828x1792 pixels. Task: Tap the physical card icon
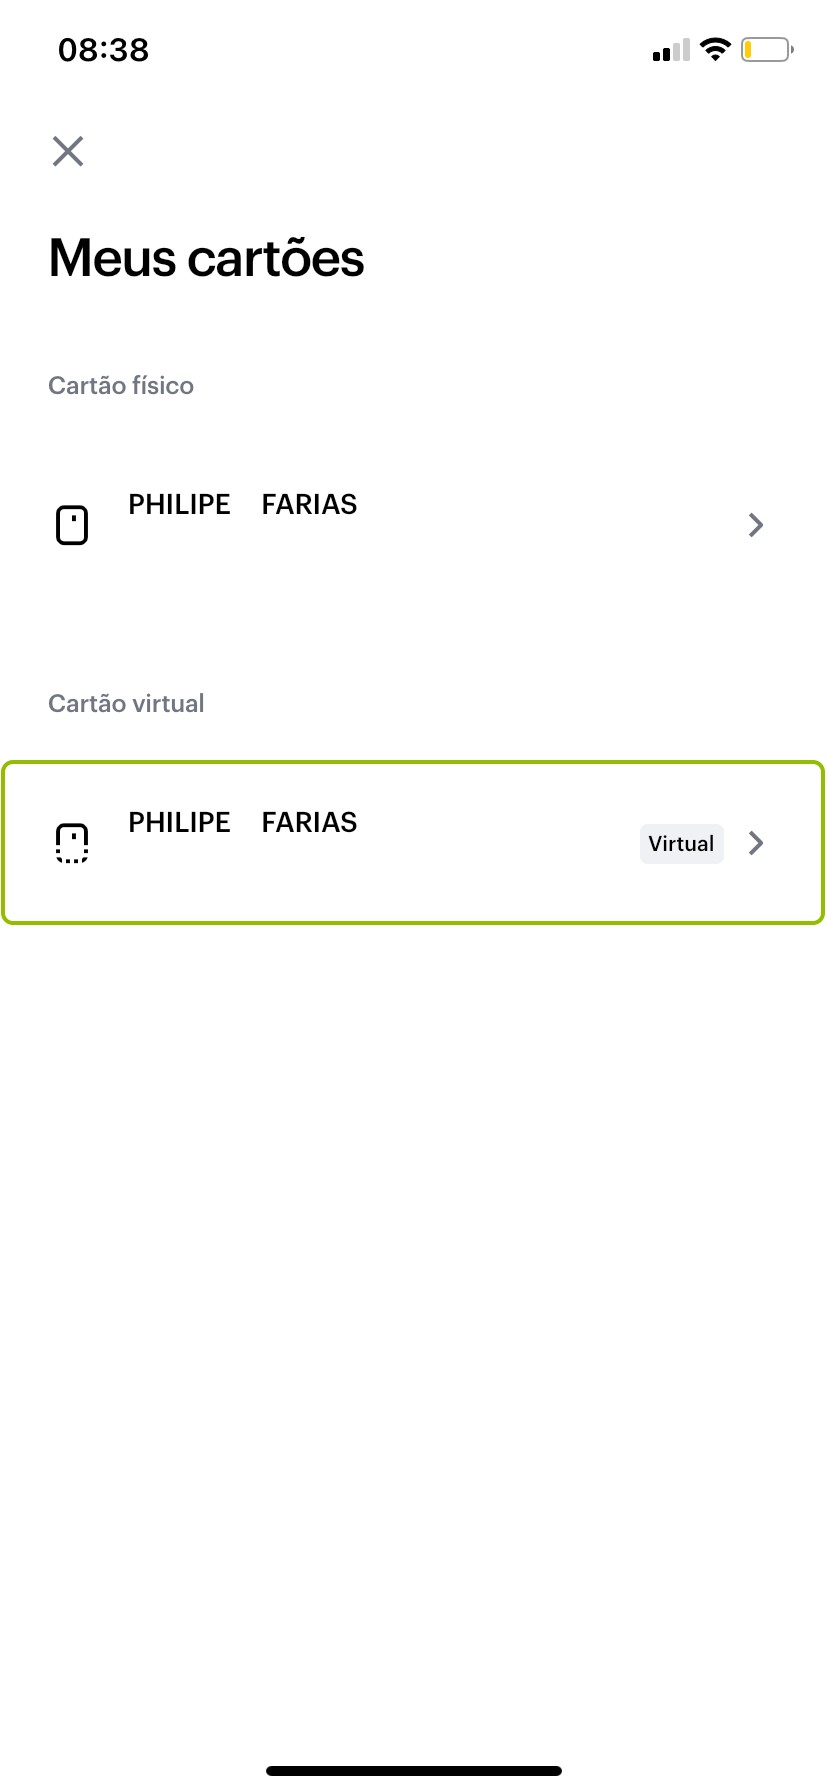click(72, 525)
